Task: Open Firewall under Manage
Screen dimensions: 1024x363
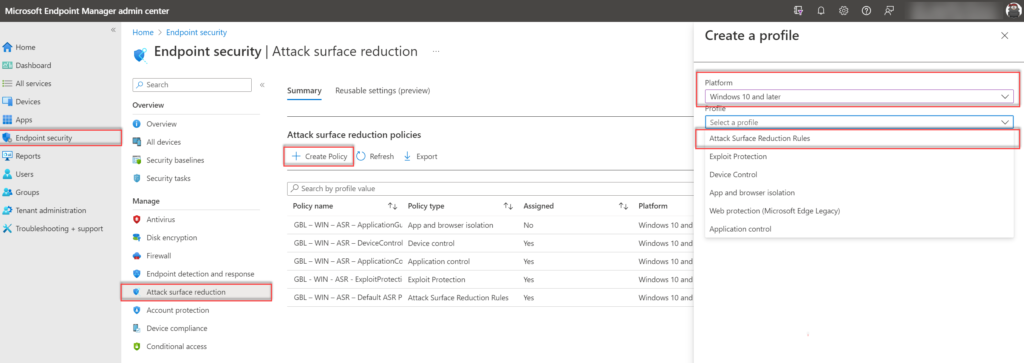Action: (x=159, y=256)
